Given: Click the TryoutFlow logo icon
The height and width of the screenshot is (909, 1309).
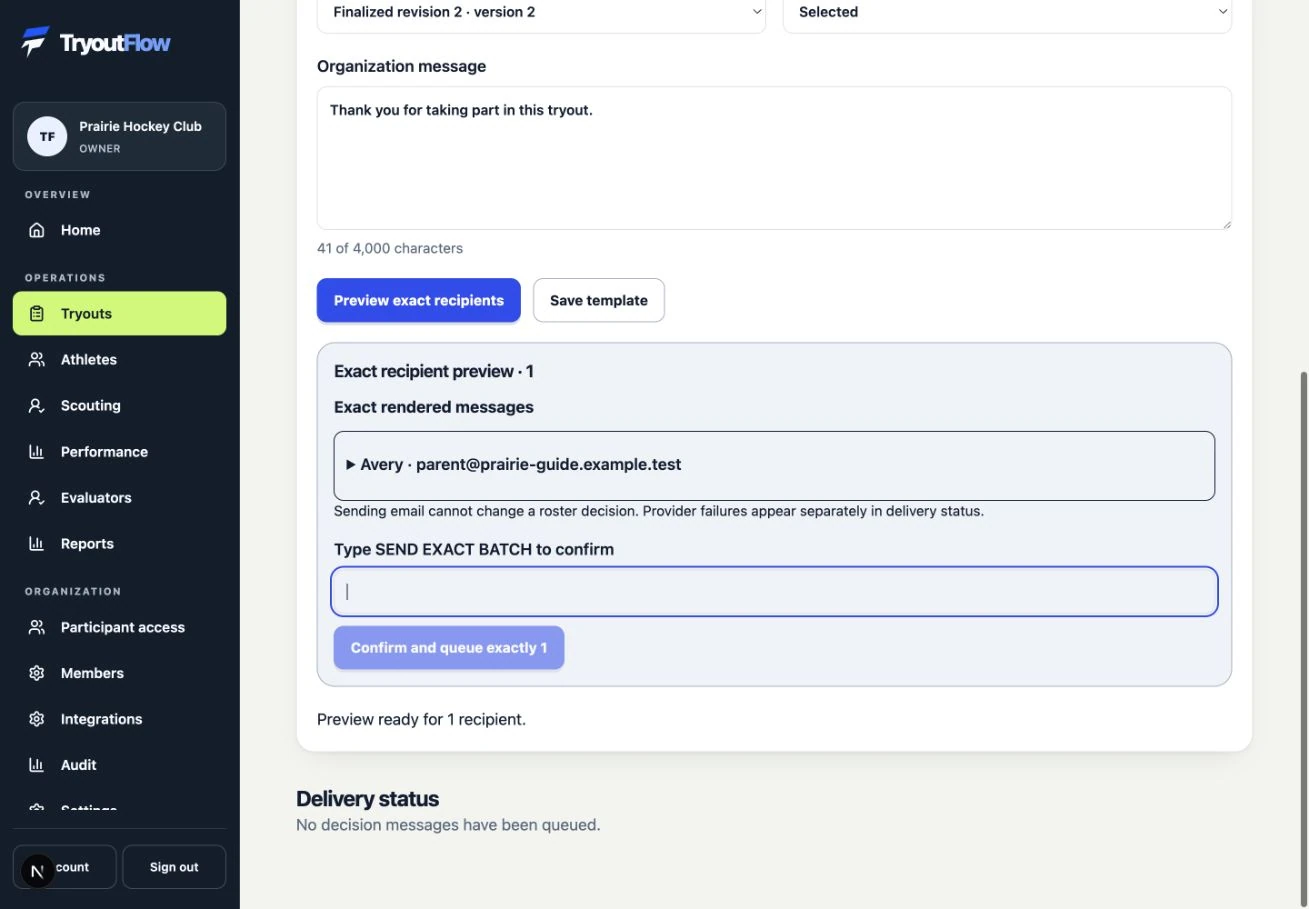Looking at the screenshot, I should point(36,42).
